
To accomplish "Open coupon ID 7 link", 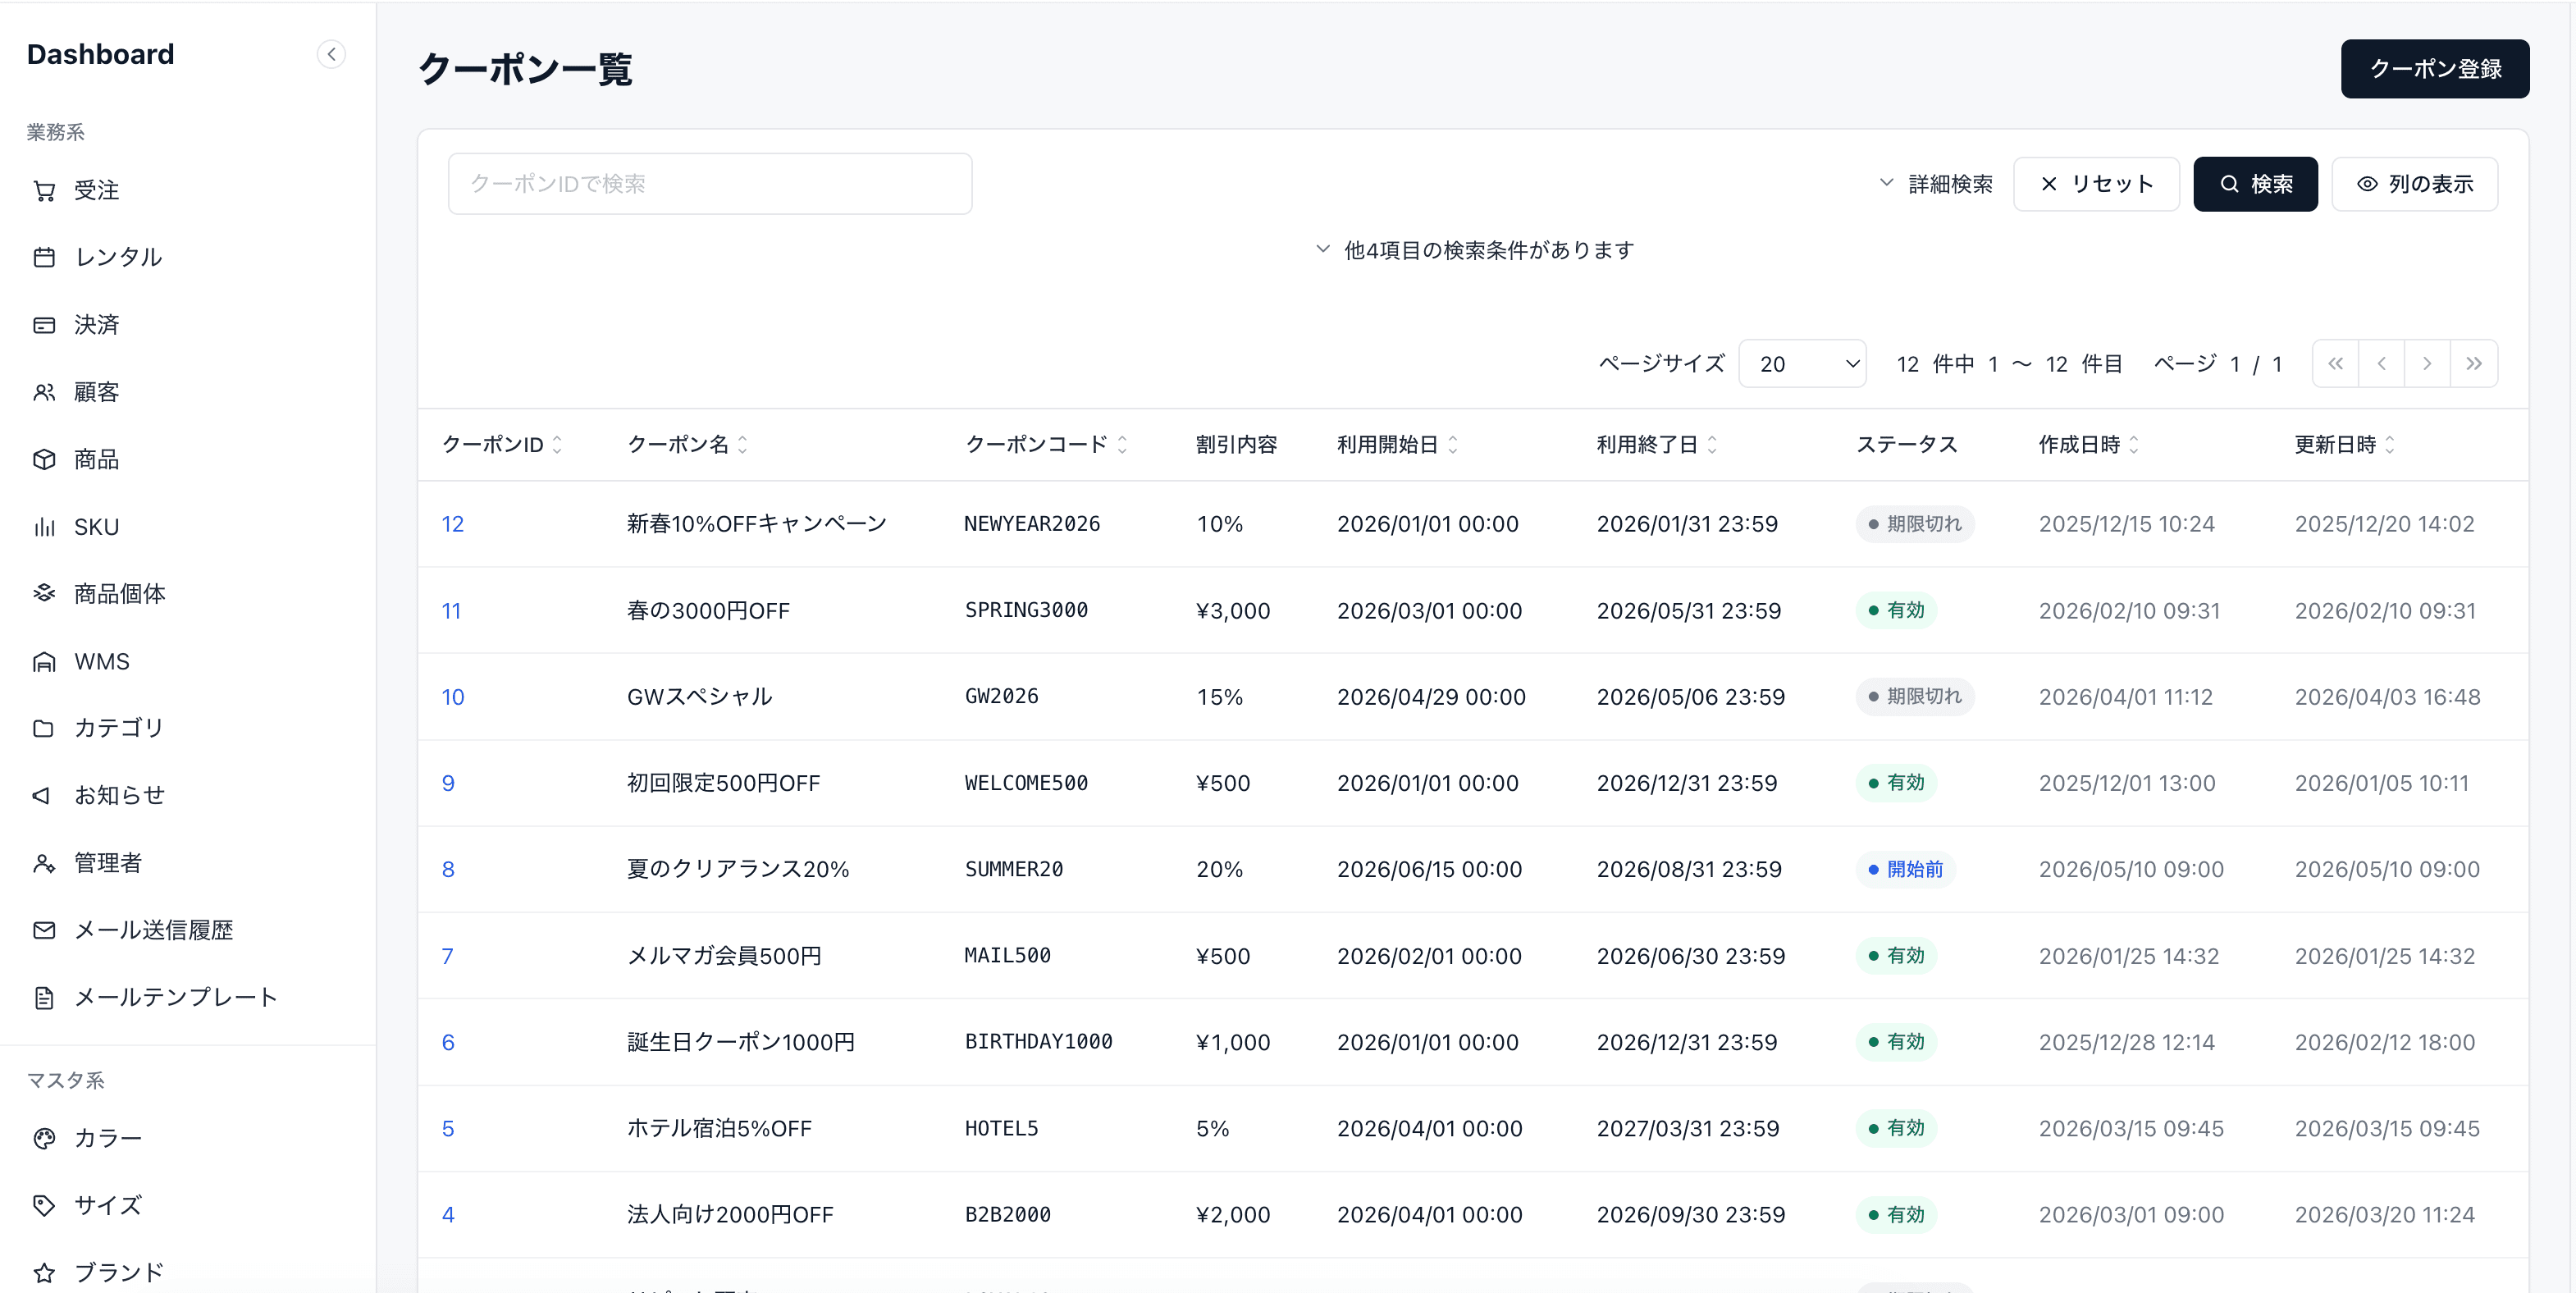I will point(448,956).
